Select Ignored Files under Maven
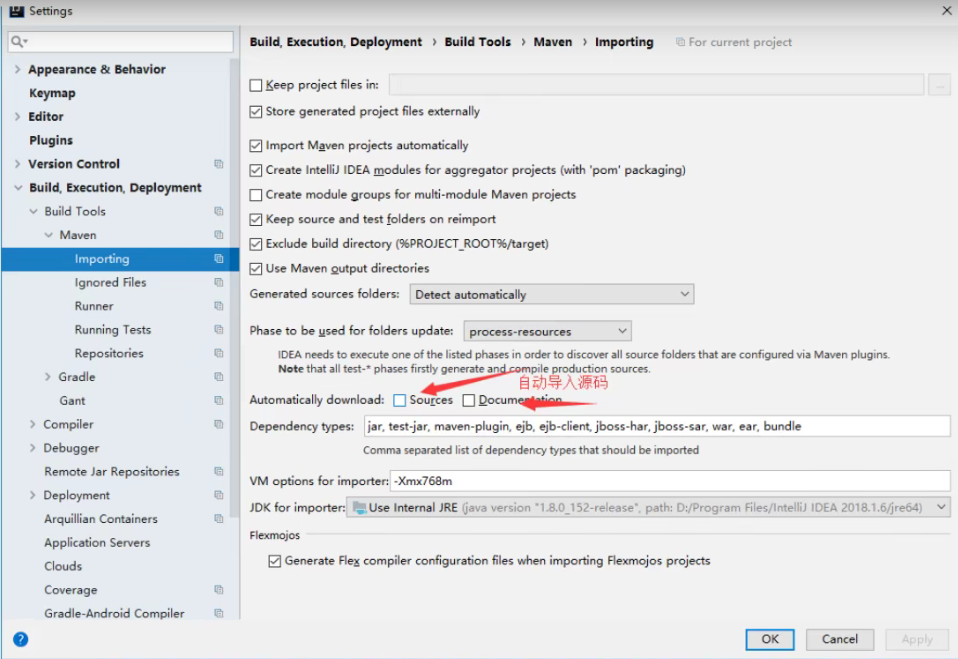 [x=110, y=282]
